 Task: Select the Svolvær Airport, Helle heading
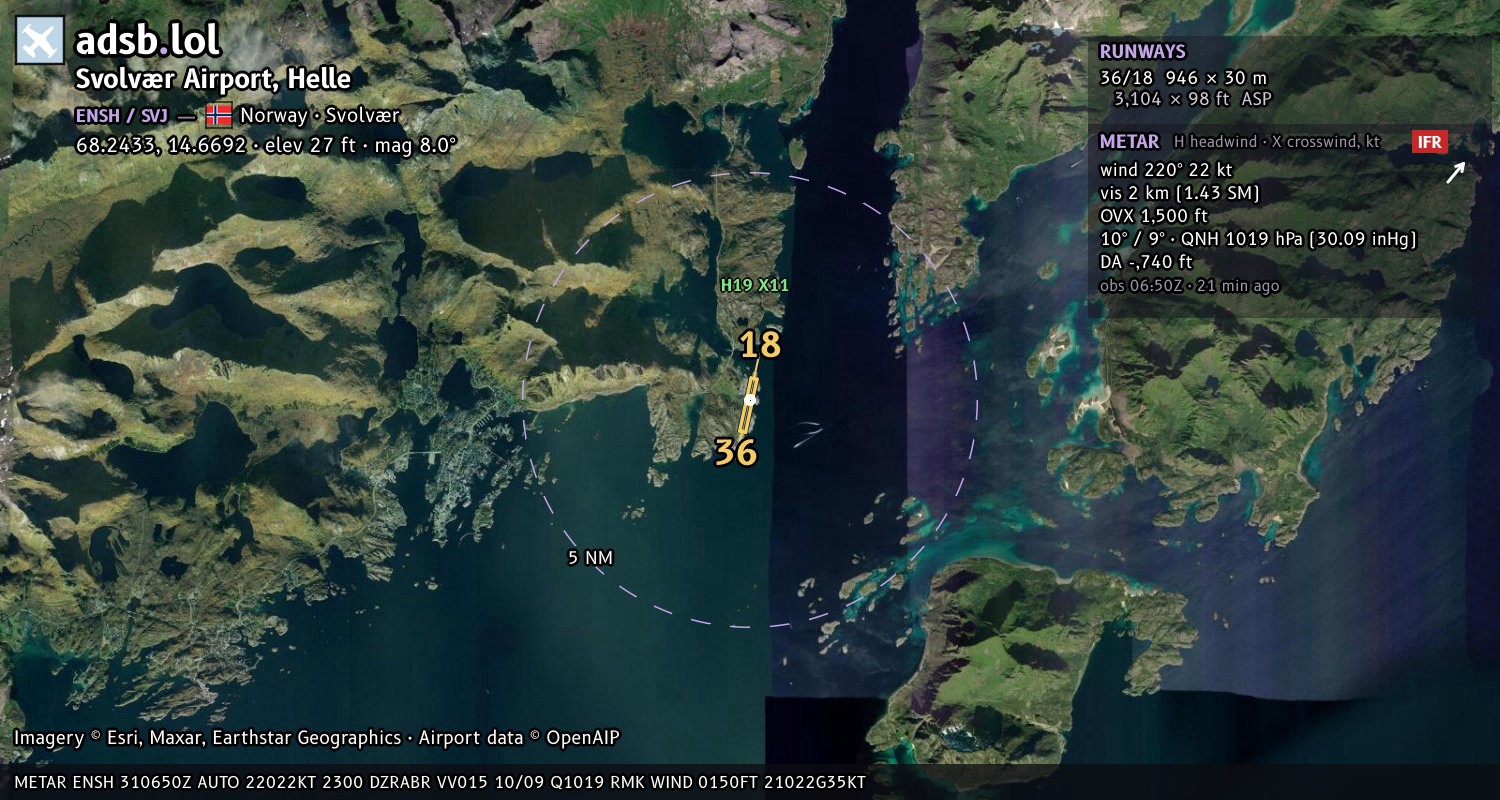point(213,79)
